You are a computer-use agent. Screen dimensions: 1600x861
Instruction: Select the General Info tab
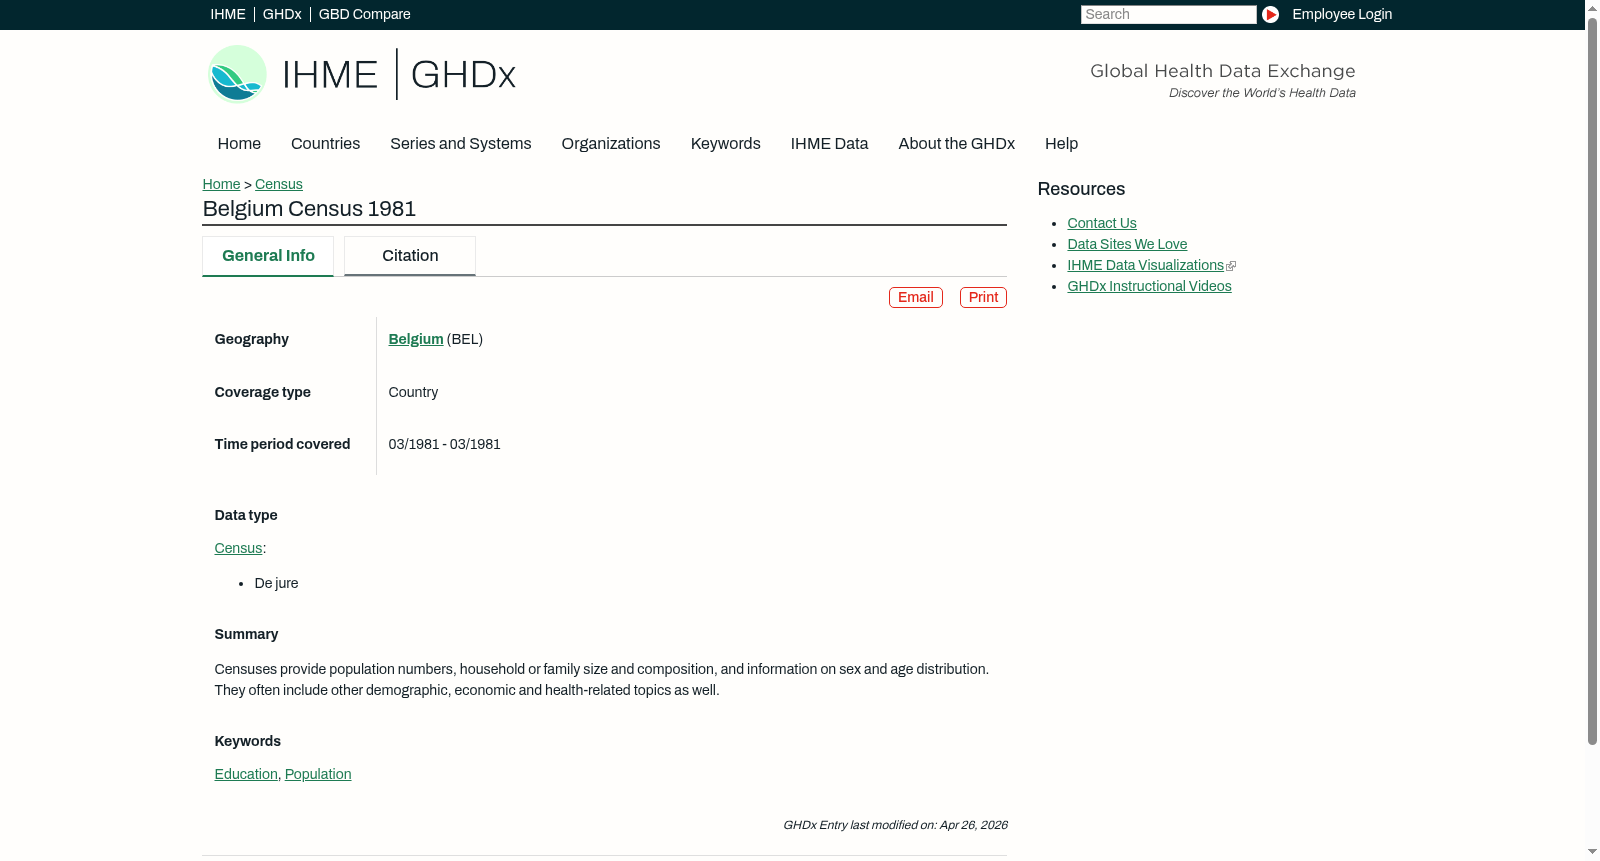(268, 256)
